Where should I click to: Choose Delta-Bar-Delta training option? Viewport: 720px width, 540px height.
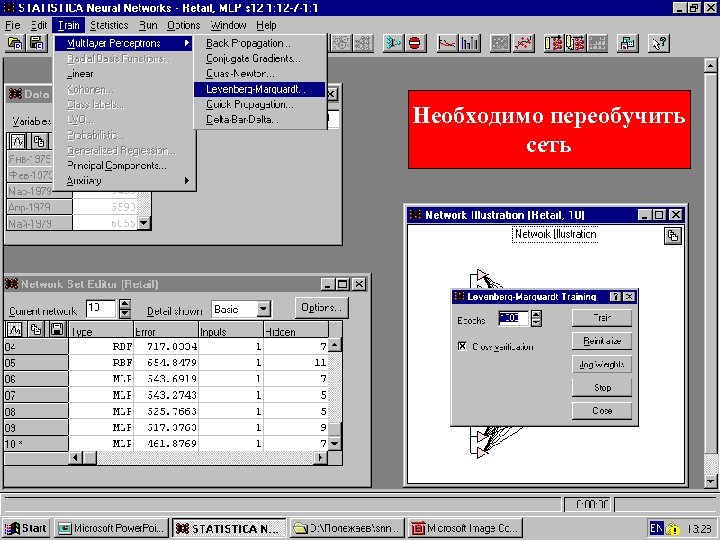[x=259, y=119]
